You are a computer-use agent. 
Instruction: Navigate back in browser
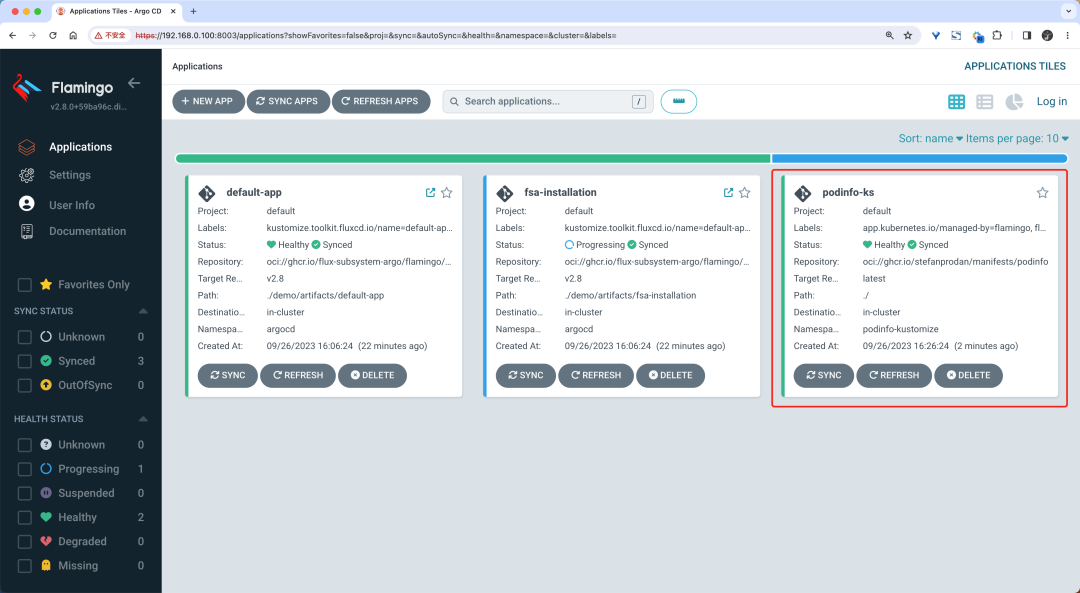(12, 35)
